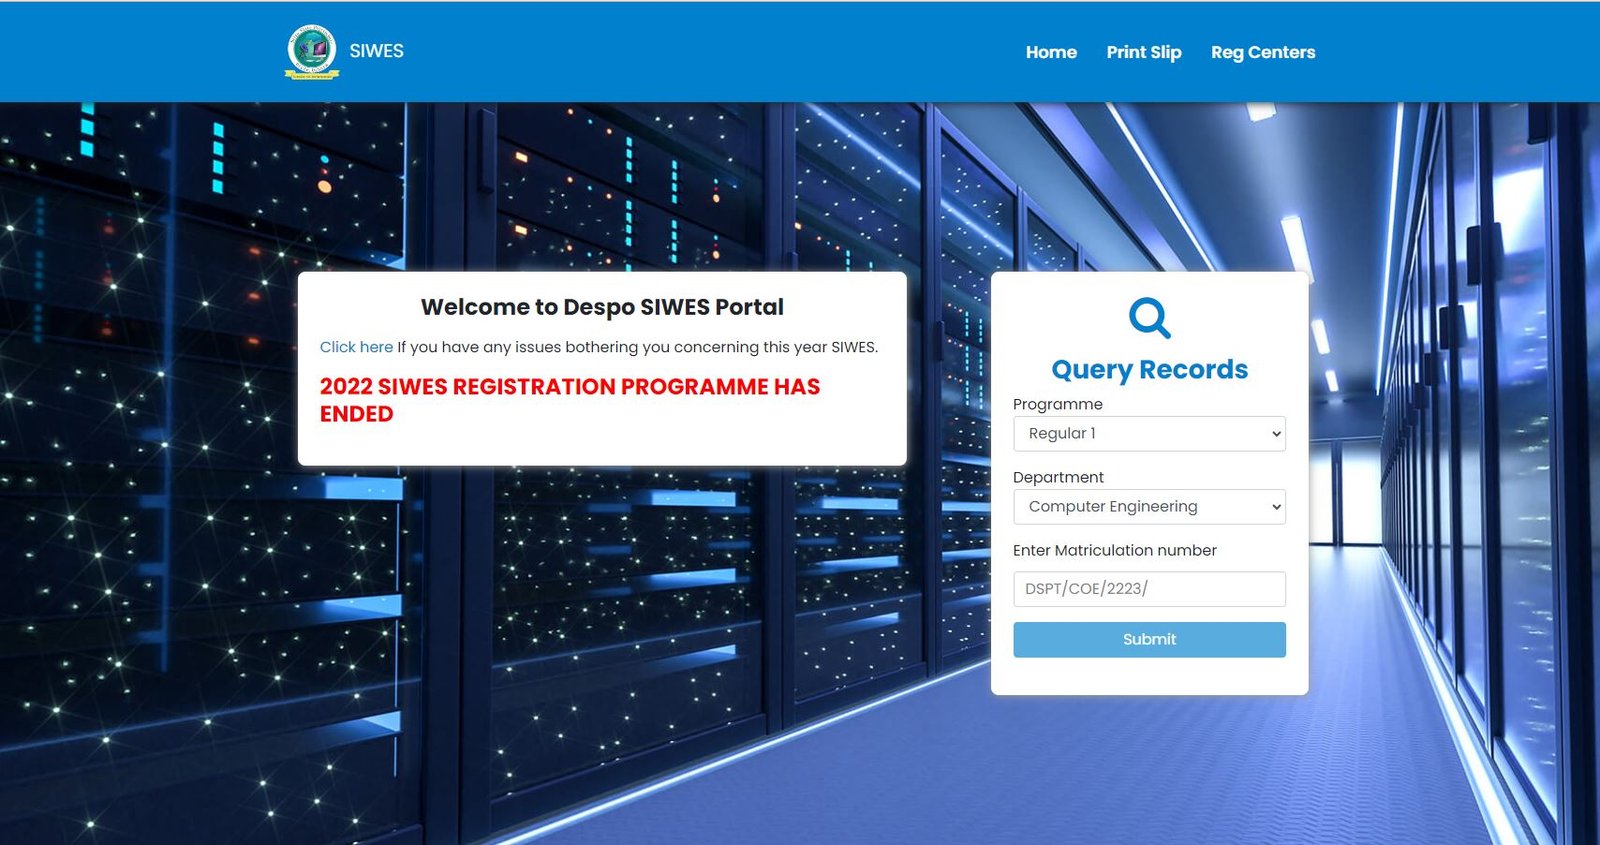
Task: Click the college crest logo in header
Action: click(312, 52)
